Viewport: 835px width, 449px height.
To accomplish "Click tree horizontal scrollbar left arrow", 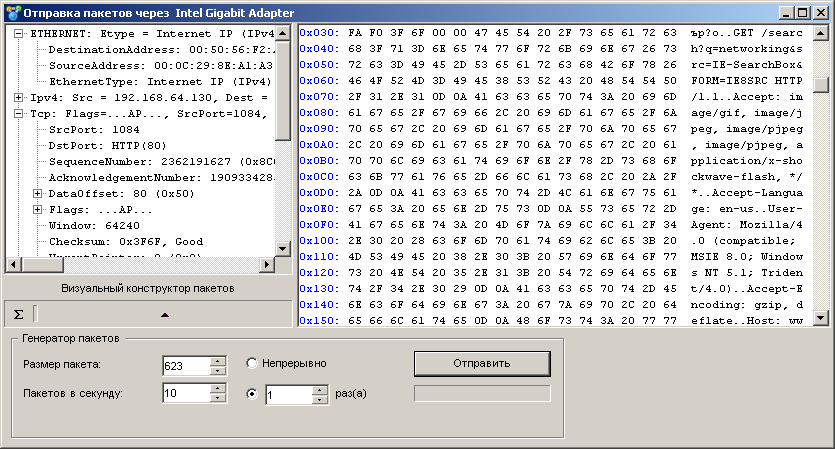I will pyautogui.click(x=14, y=264).
